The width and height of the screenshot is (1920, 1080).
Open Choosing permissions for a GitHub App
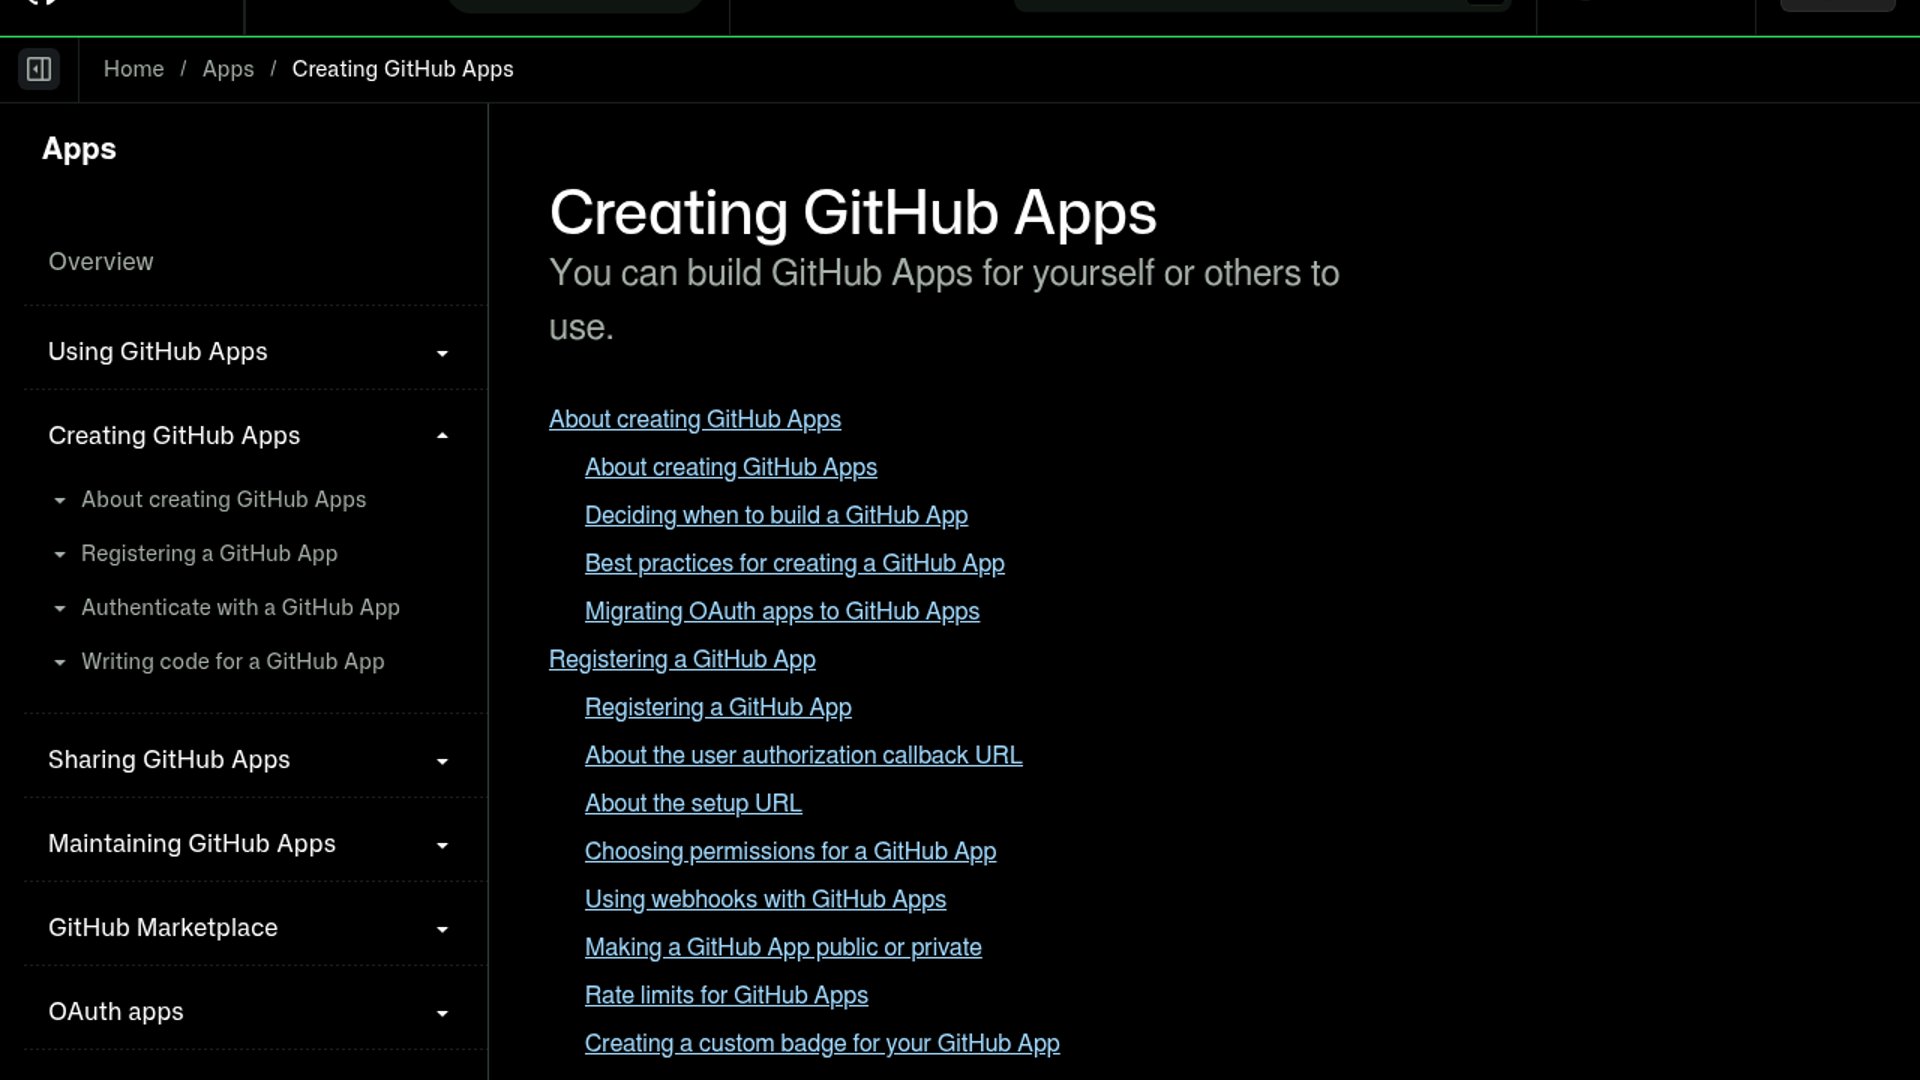click(x=790, y=851)
